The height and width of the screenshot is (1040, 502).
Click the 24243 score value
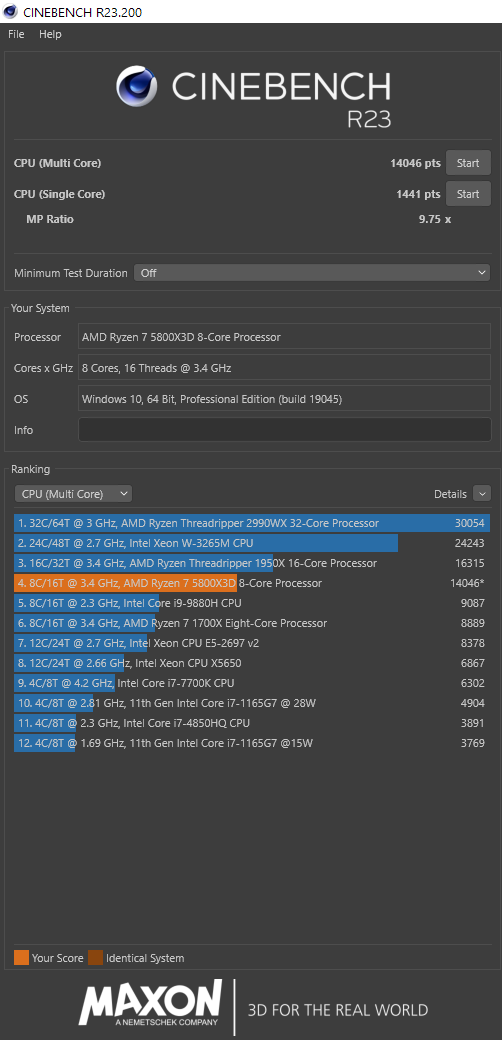tap(470, 543)
